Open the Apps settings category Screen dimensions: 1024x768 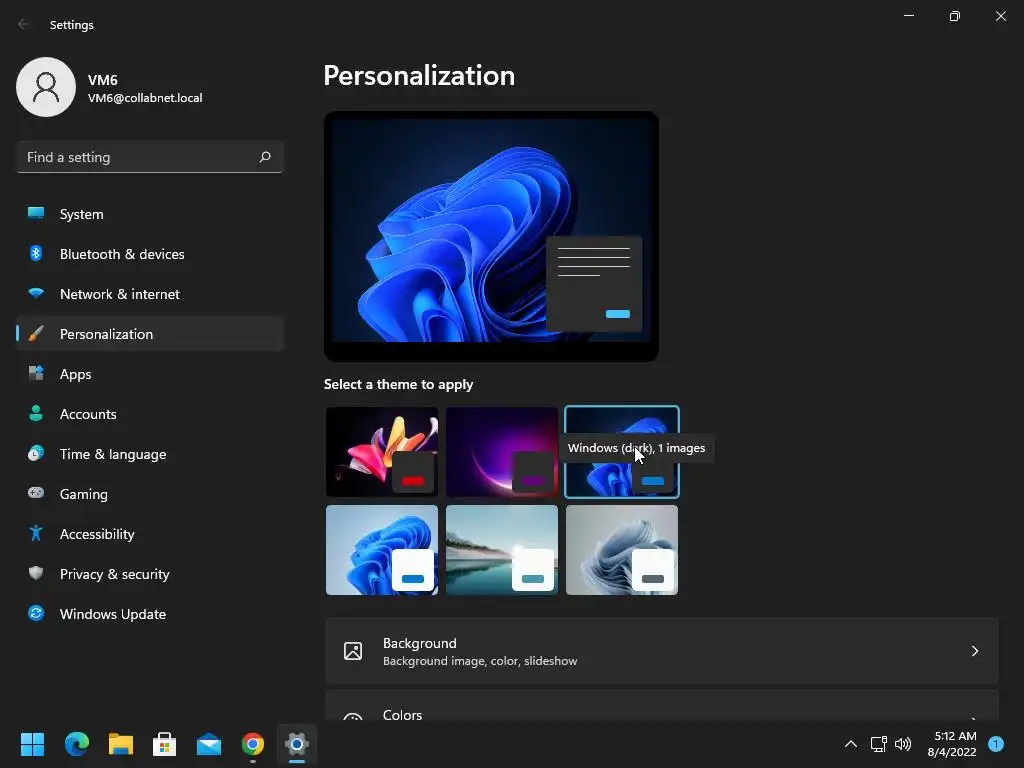150,374
